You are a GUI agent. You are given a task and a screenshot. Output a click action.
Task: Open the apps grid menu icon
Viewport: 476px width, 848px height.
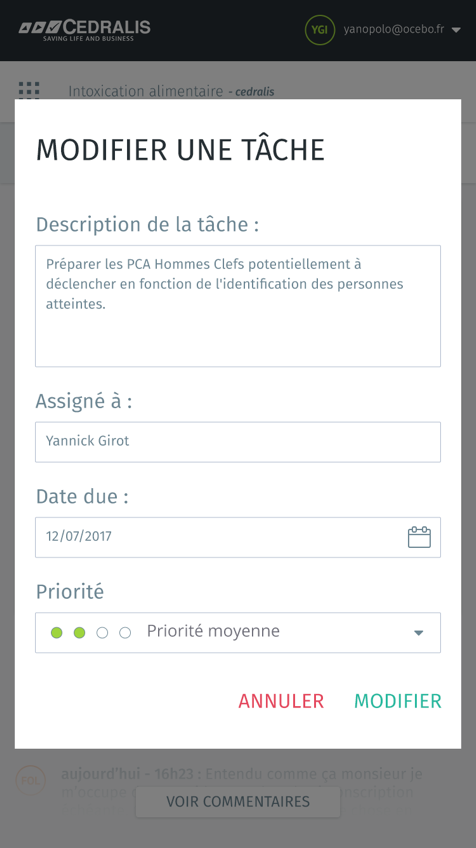coord(29,90)
